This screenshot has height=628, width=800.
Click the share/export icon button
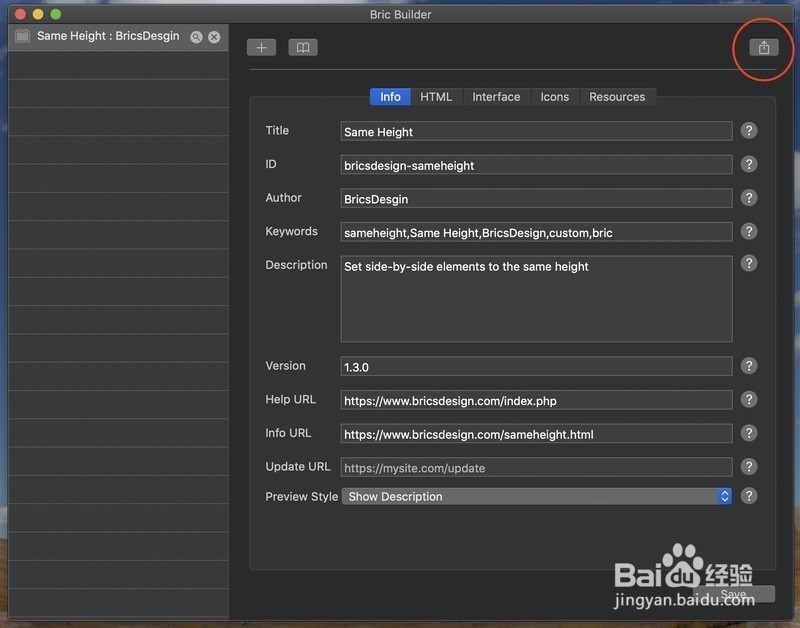coord(764,47)
